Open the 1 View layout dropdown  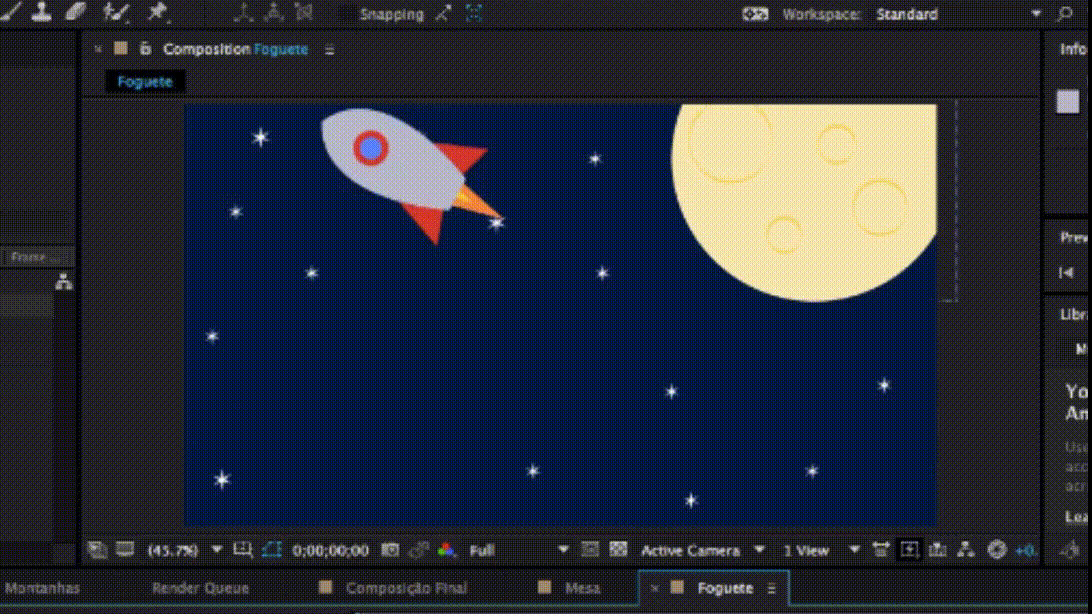[820, 550]
